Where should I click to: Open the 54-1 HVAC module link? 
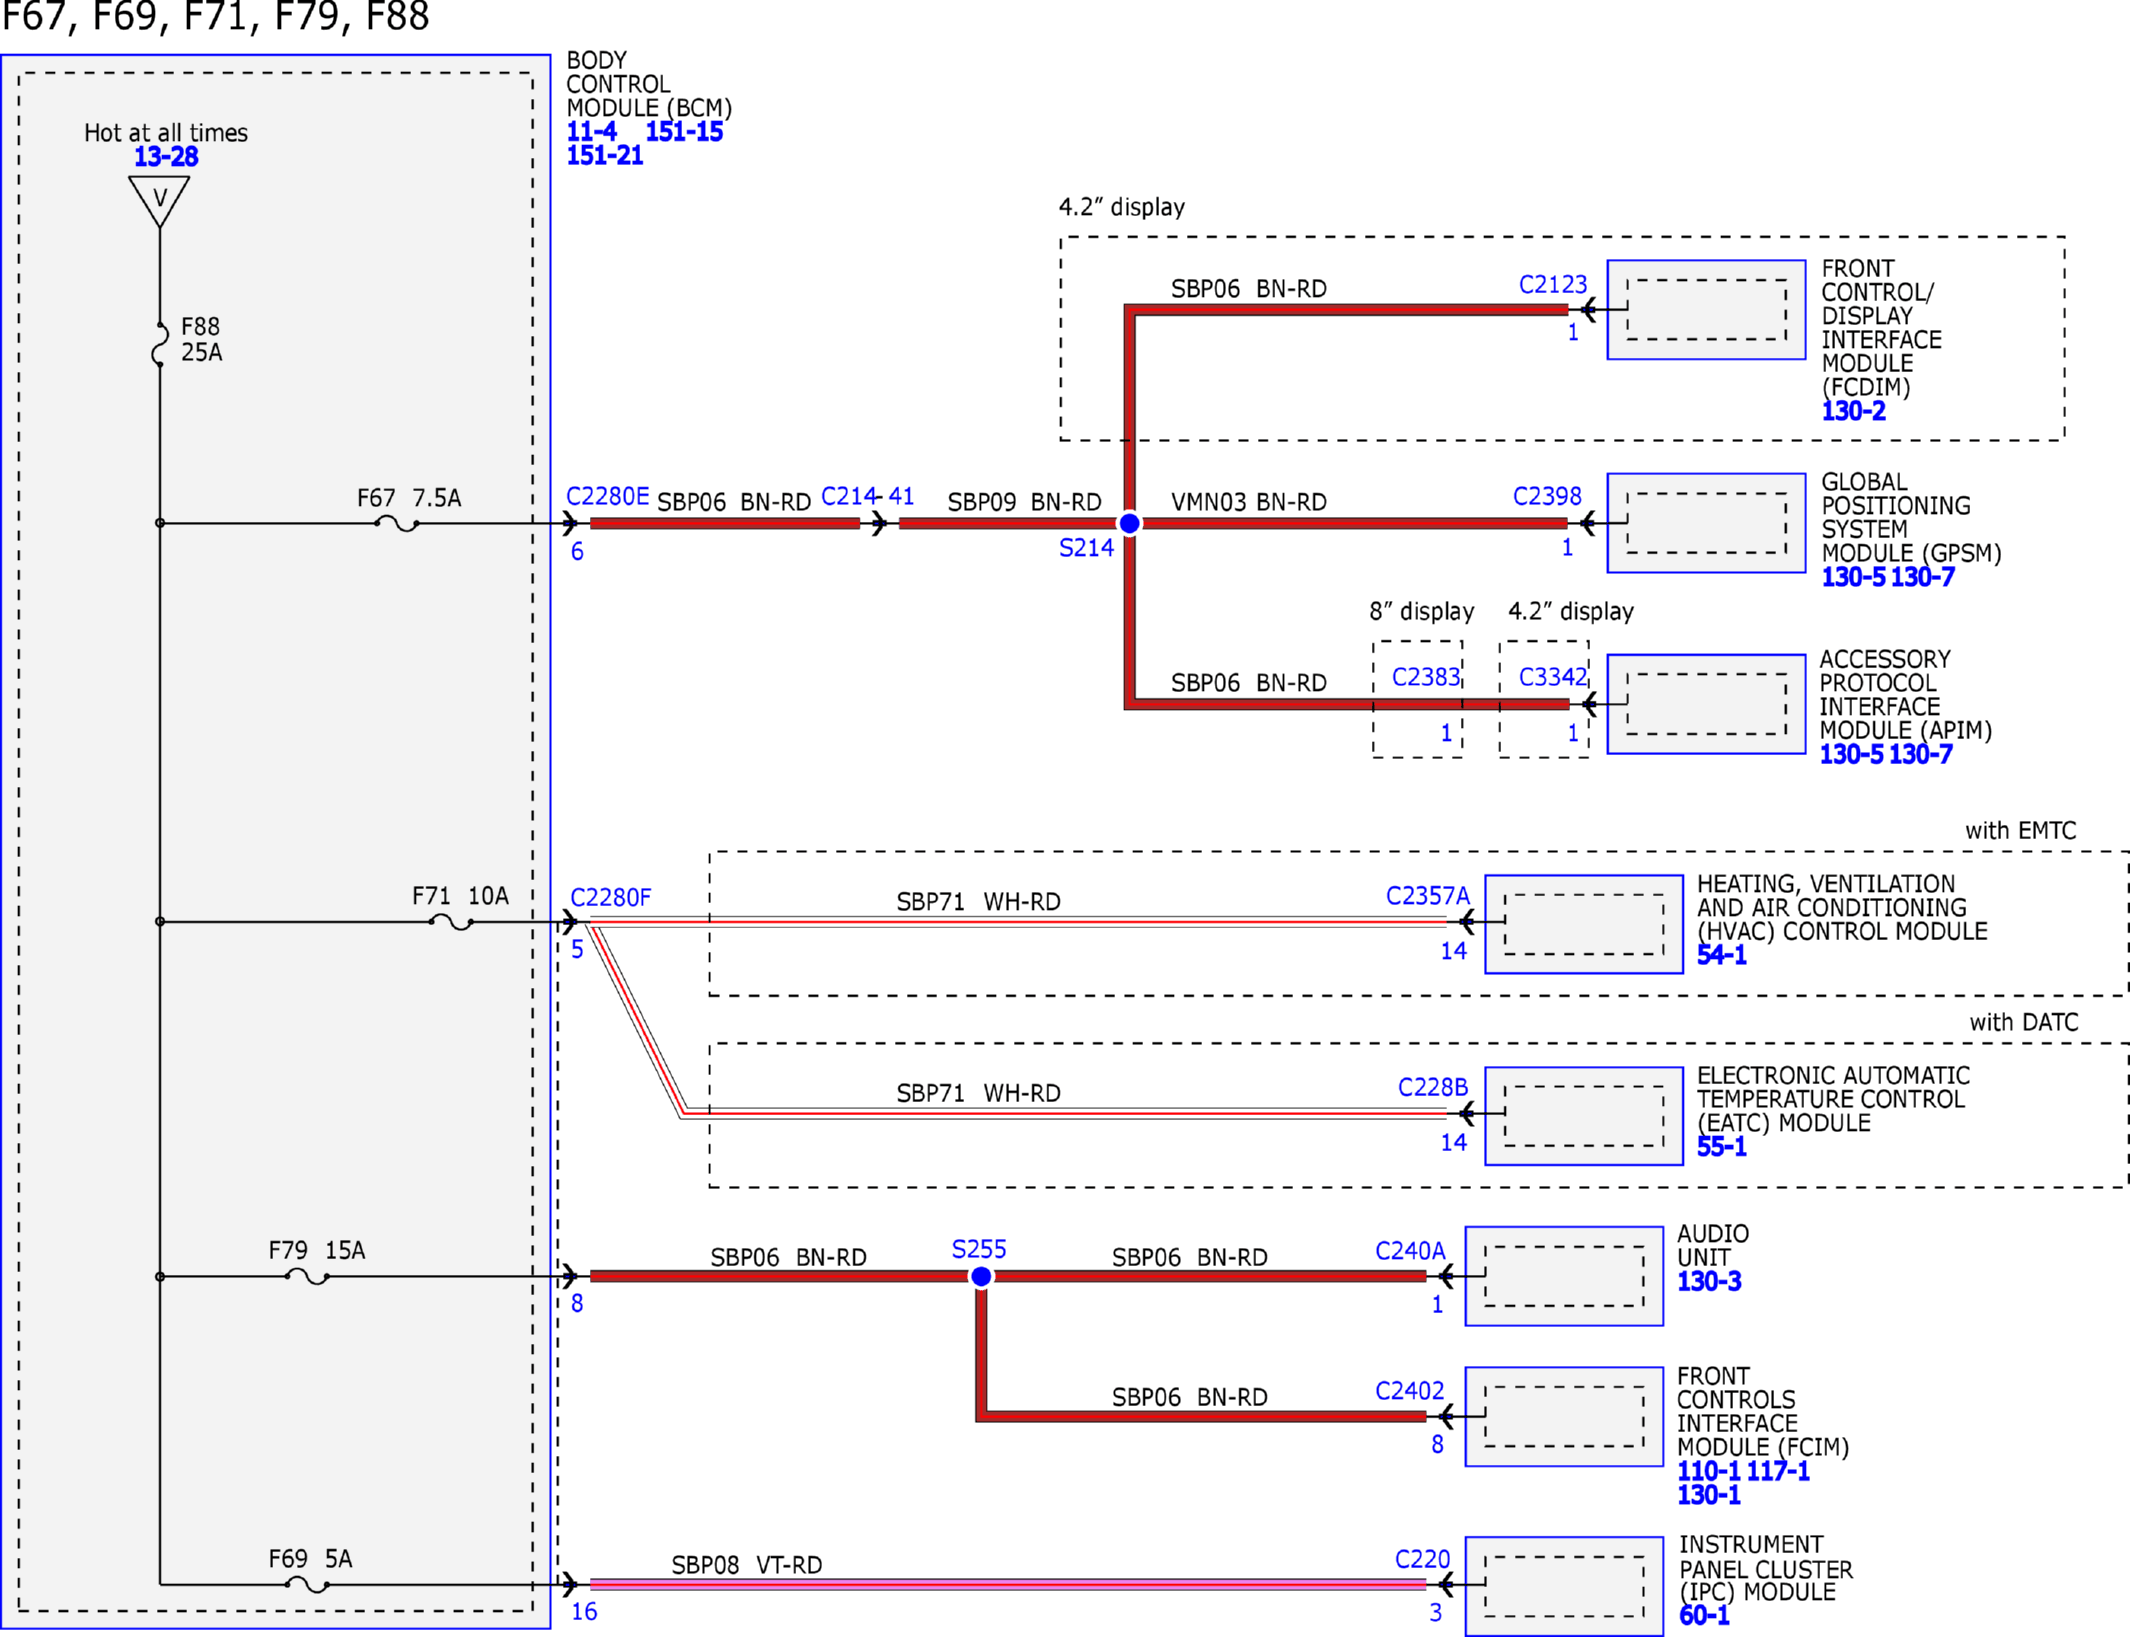(x=1721, y=955)
